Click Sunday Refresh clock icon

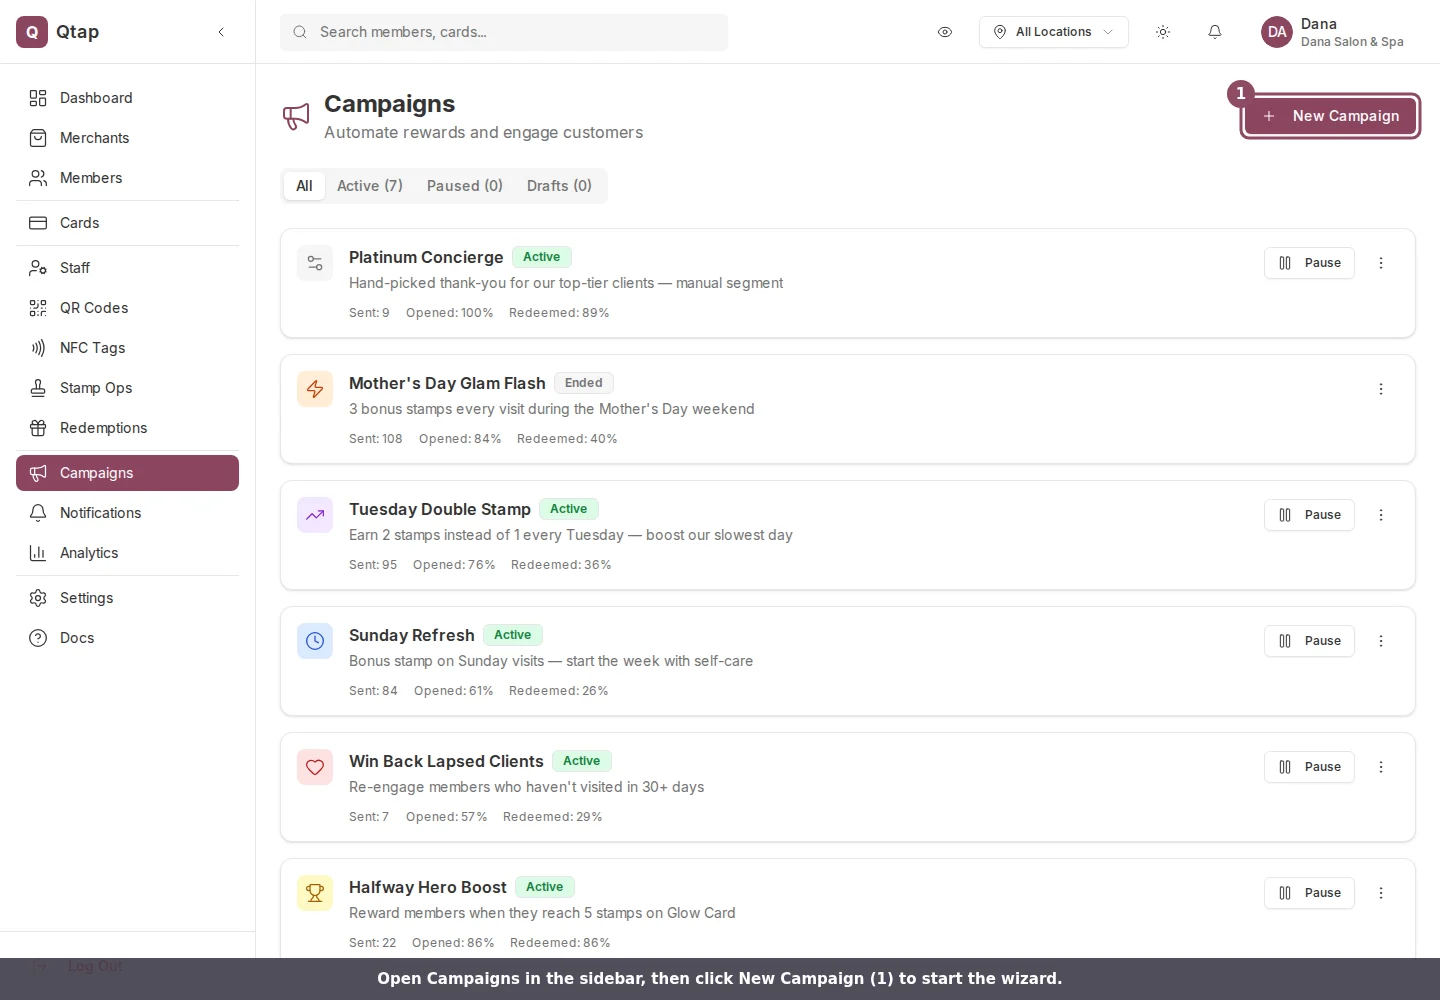[315, 642]
